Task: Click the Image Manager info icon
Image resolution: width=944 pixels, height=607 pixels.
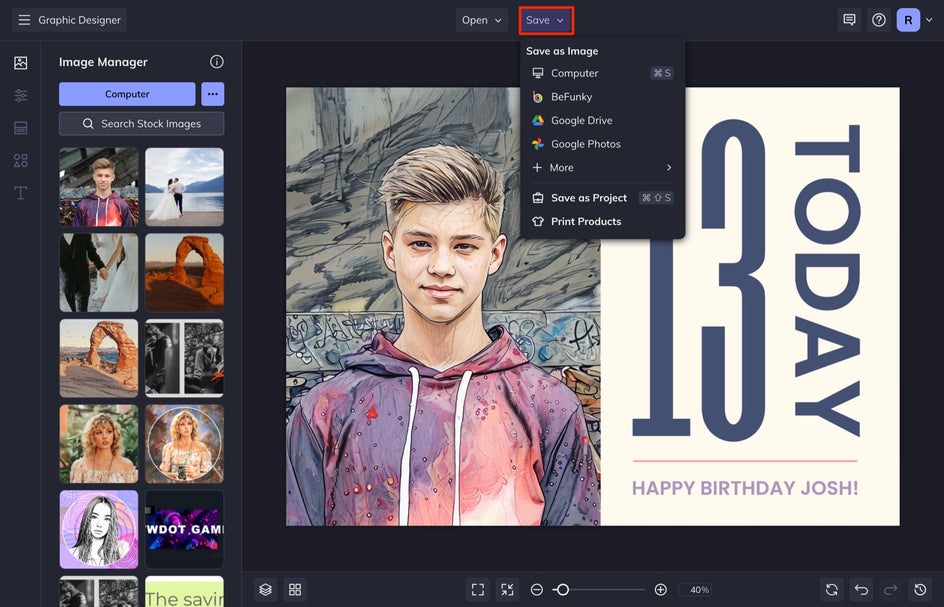Action: pos(217,61)
